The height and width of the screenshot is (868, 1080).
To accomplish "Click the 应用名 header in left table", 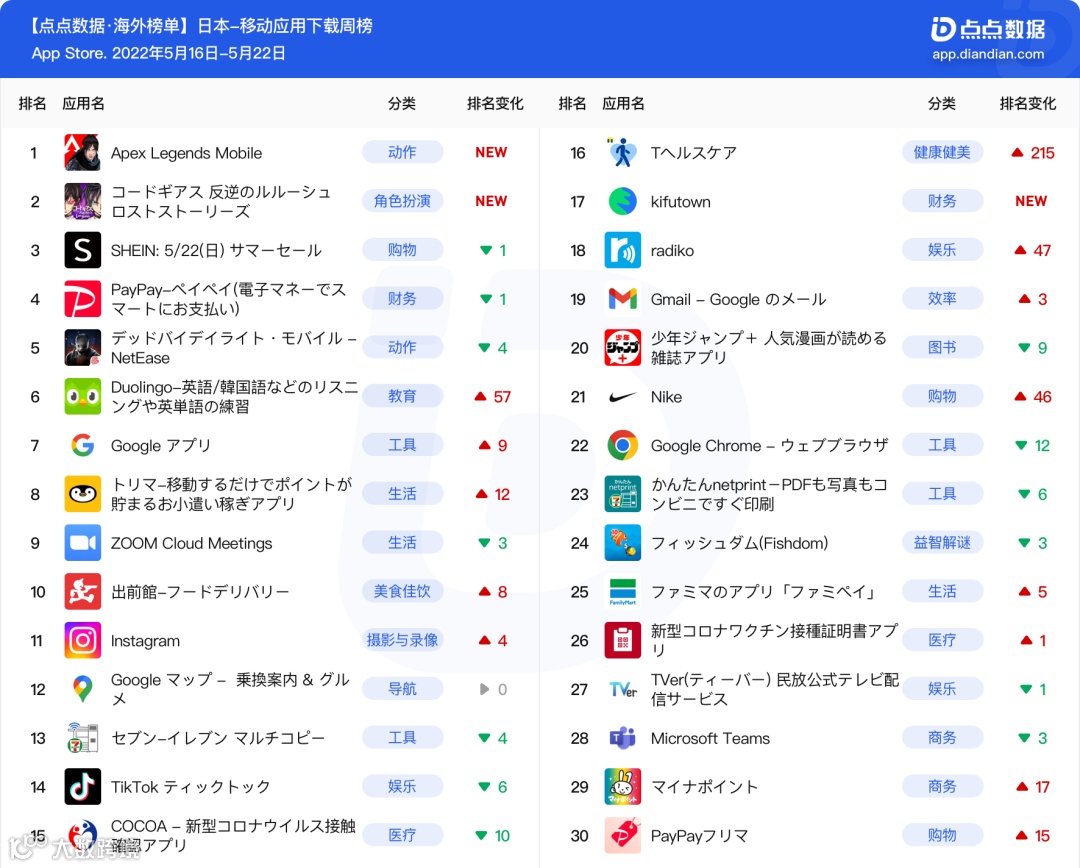I will coord(83,104).
